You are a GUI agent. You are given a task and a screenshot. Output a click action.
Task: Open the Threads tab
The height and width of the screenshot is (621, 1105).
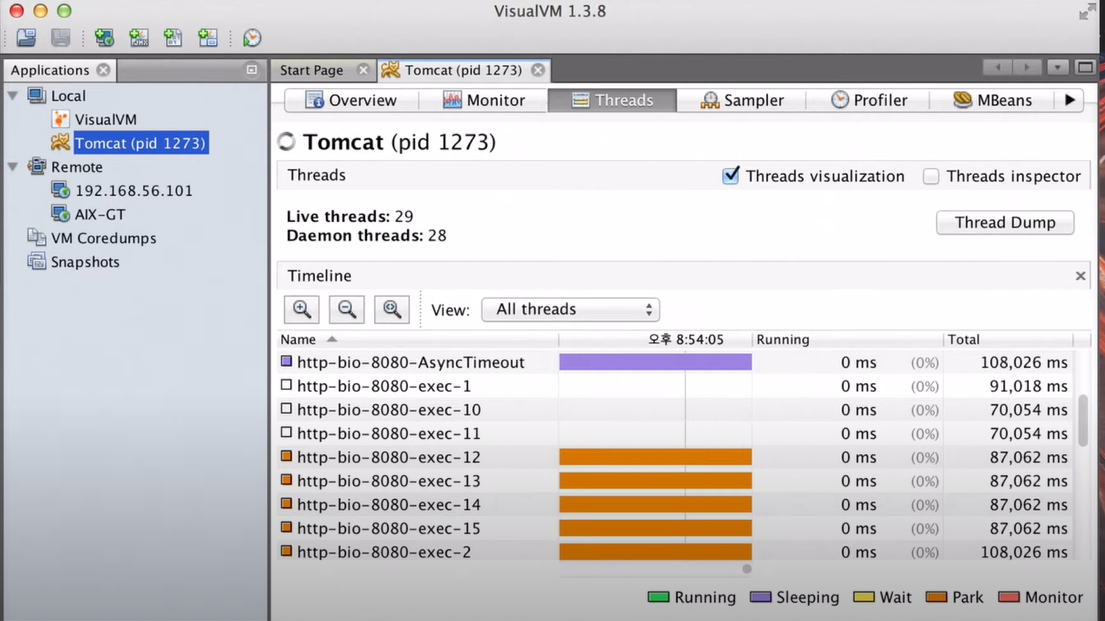pos(612,100)
